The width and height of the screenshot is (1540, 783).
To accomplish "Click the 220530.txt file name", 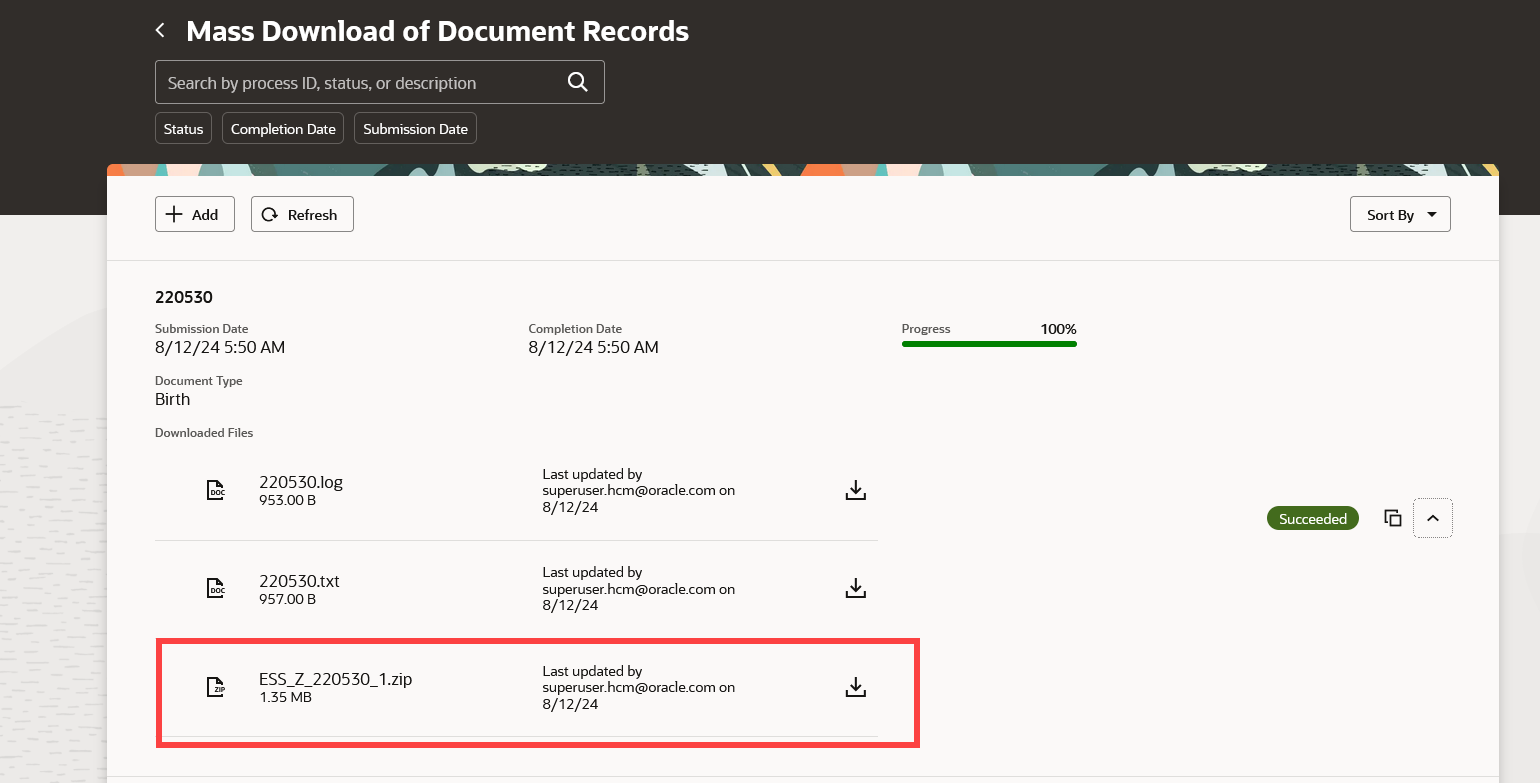I will (299, 581).
